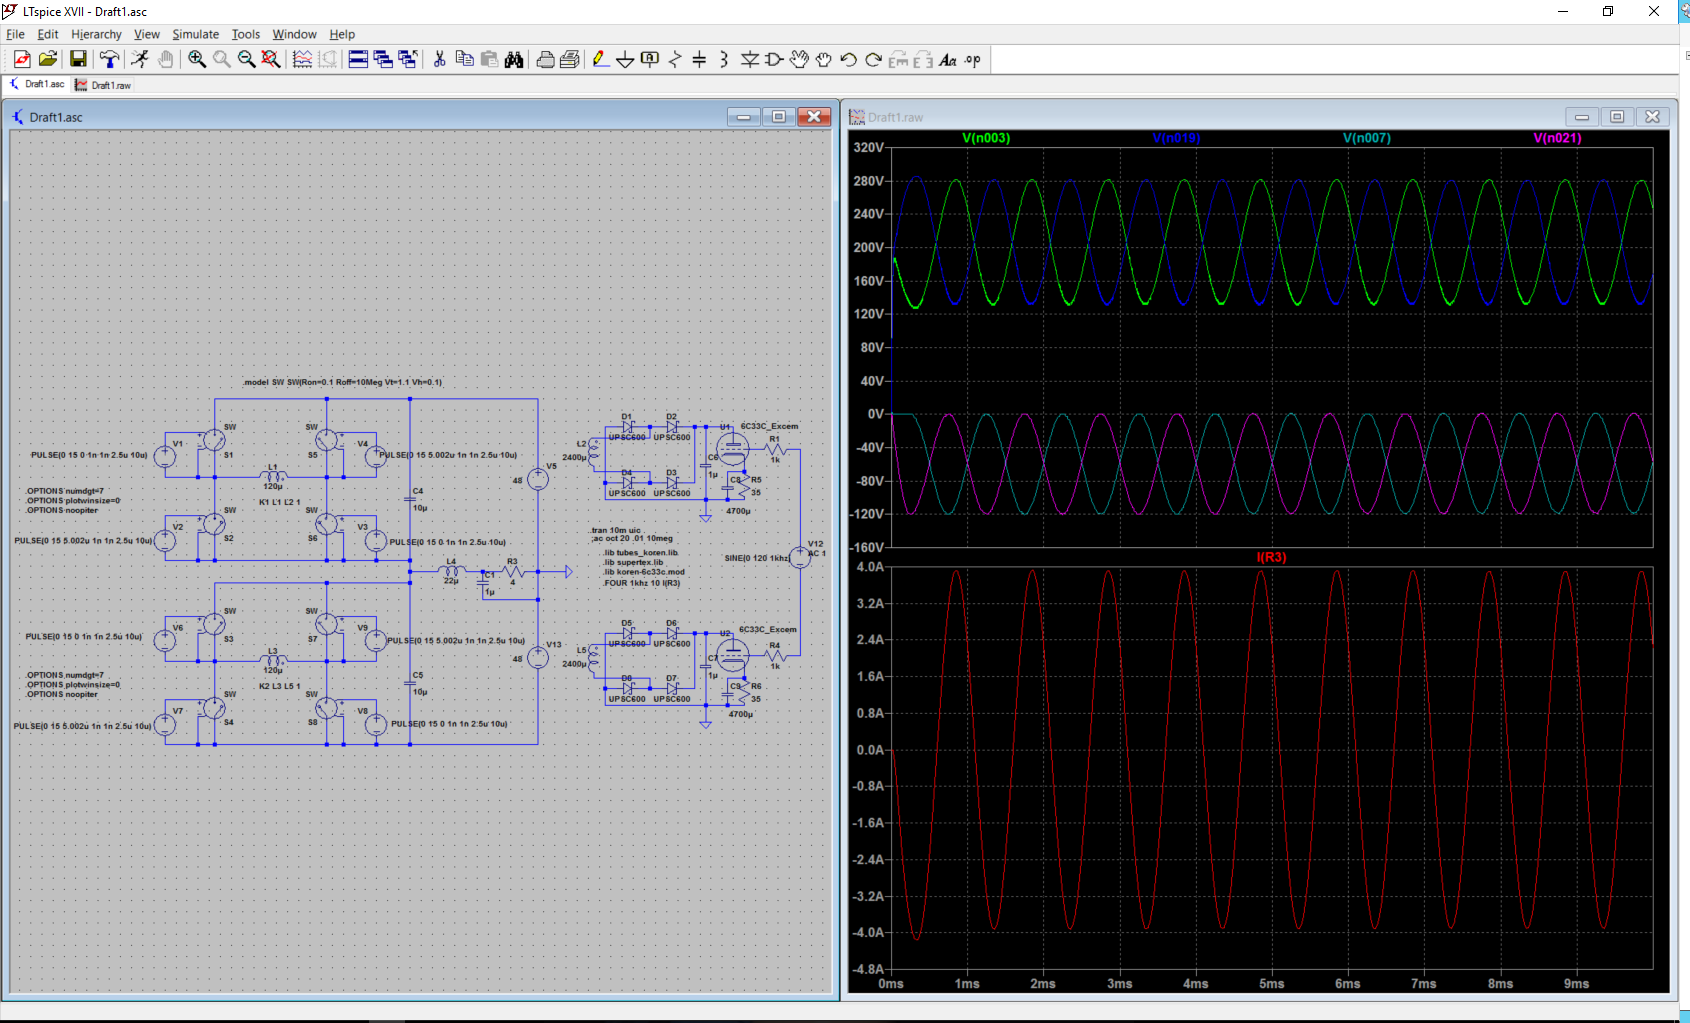The image size is (1690, 1023).
Task: Zoom out with the minus magnifier
Action: 246,60
